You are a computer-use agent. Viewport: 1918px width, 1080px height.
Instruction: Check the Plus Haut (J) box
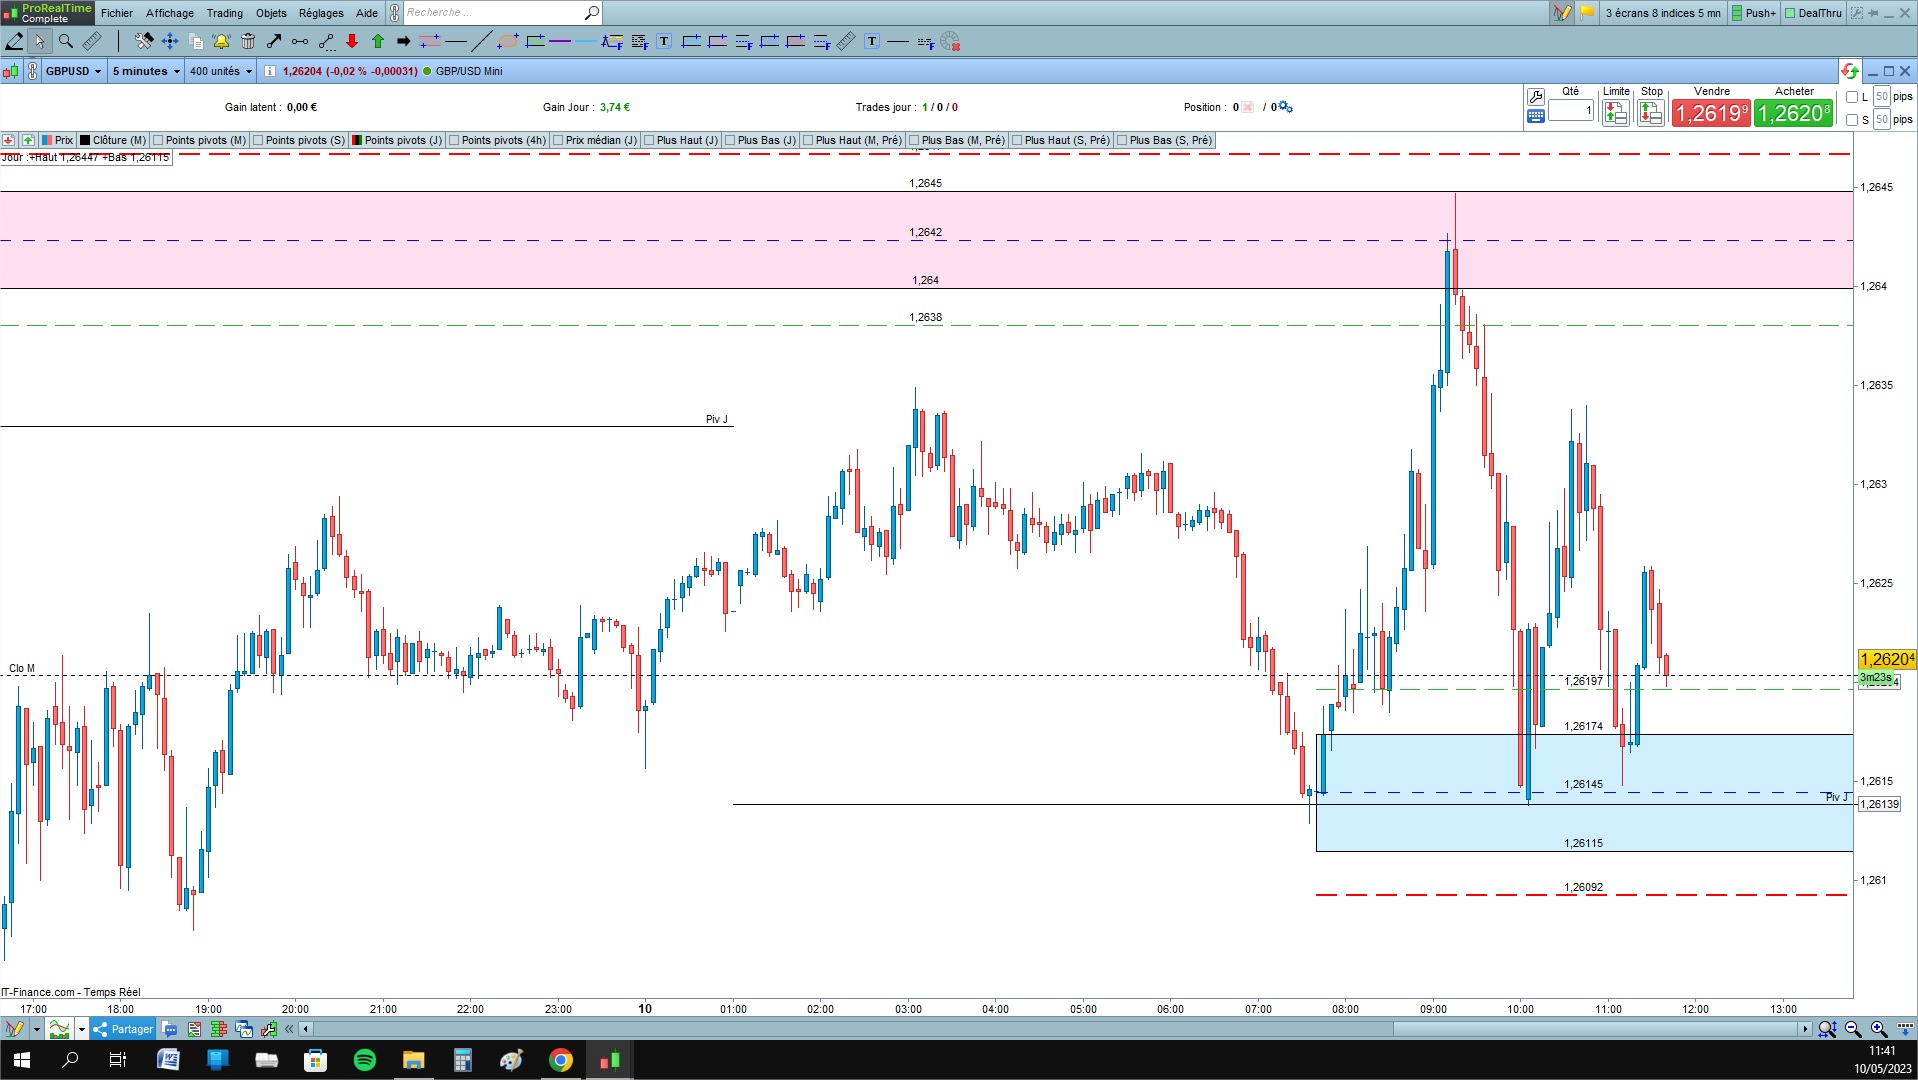click(649, 140)
